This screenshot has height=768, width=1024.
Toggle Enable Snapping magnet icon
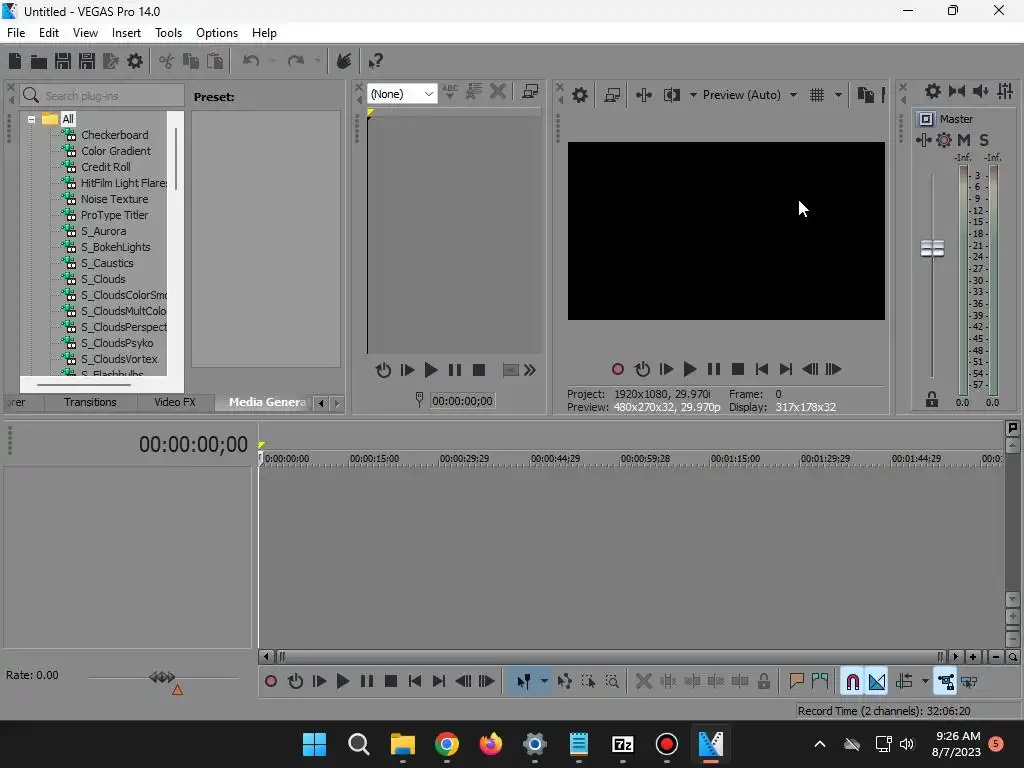[x=852, y=682]
